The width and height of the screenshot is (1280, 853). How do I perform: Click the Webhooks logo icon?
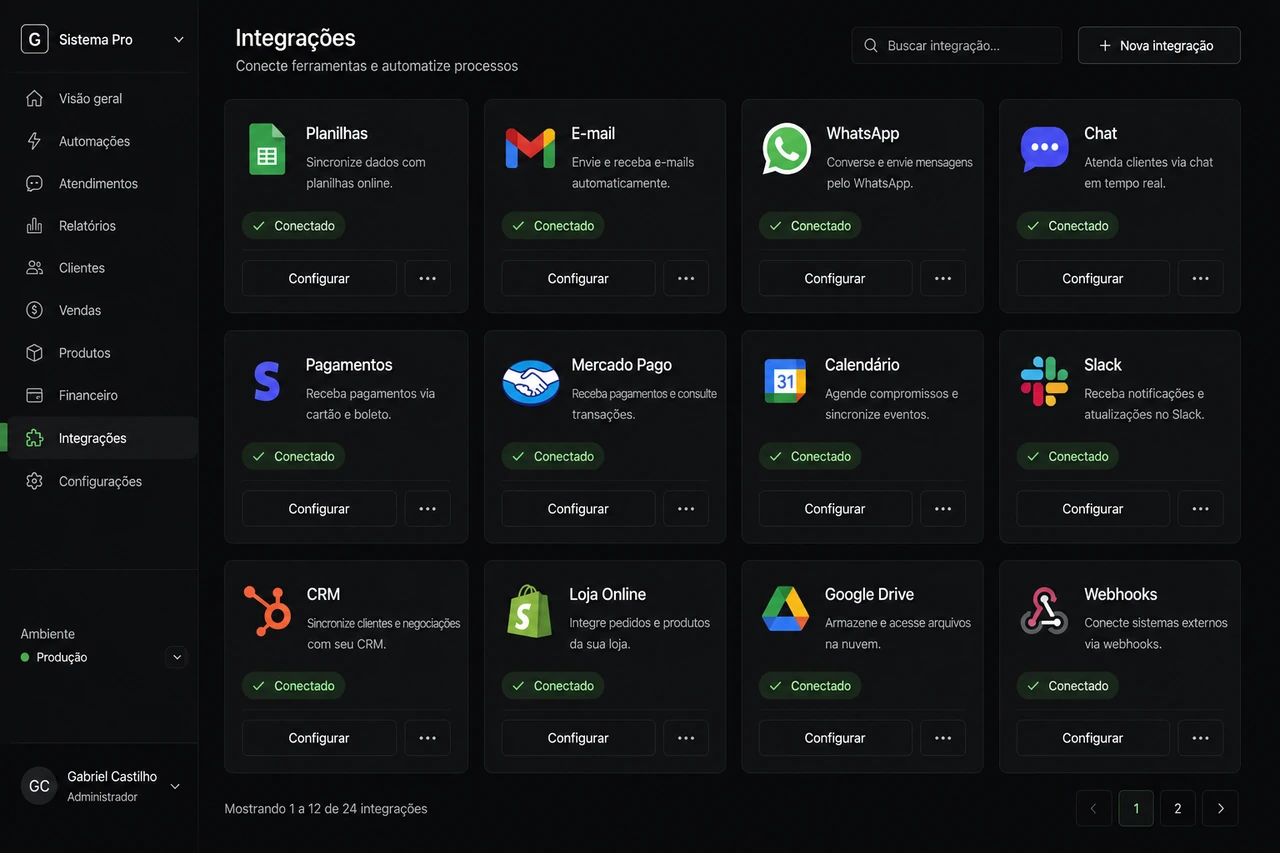(x=1044, y=610)
